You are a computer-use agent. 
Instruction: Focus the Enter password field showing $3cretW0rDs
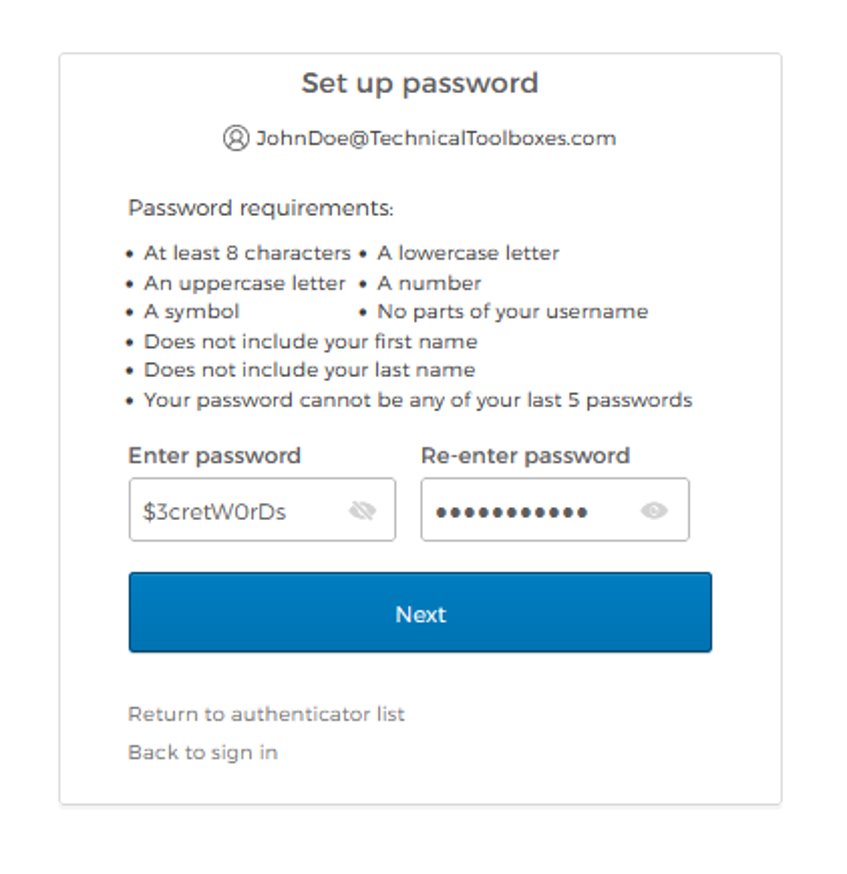262,509
